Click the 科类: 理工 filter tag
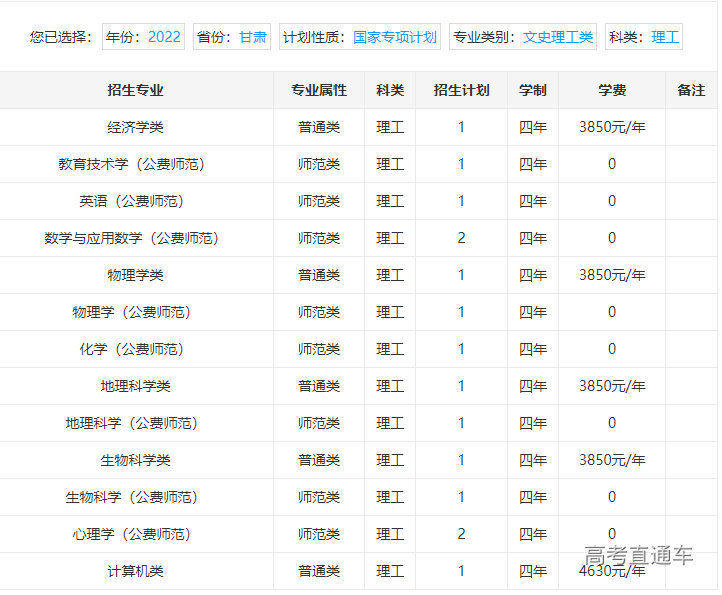The width and height of the screenshot is (722, 595). coord(644,37)
